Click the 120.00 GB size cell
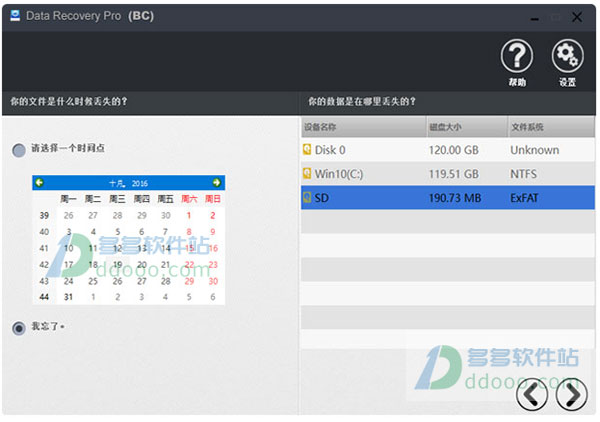This screenshot has width=600, height=422. (453, 150)
